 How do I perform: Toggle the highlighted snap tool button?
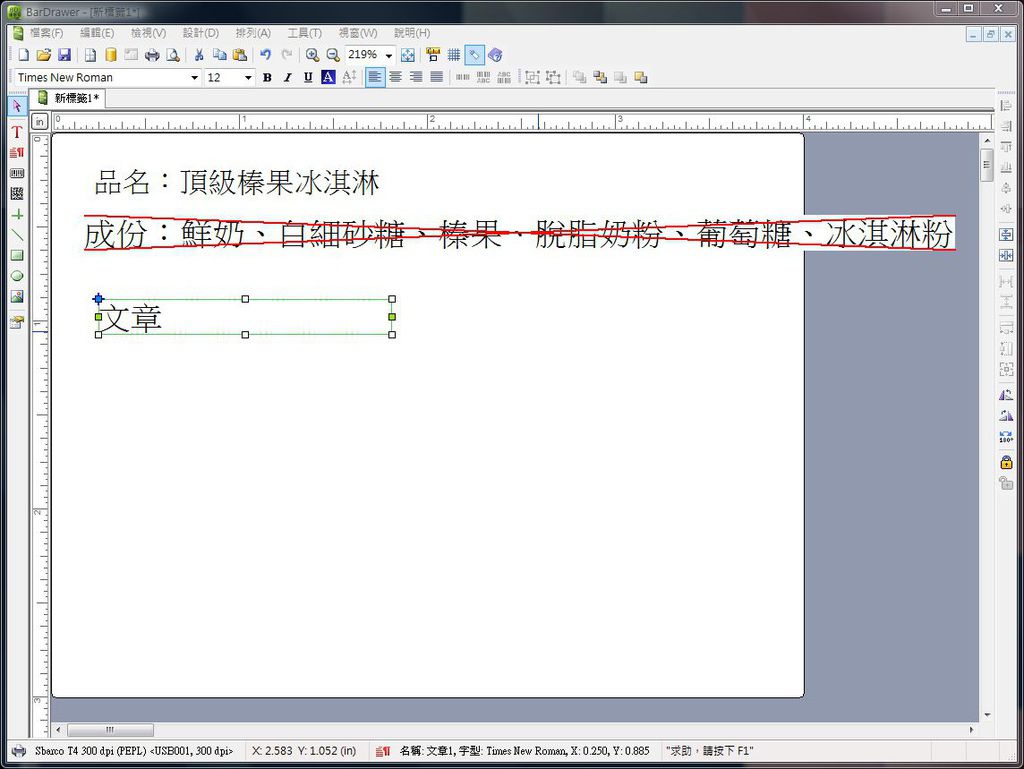click(x=475, y=55)
